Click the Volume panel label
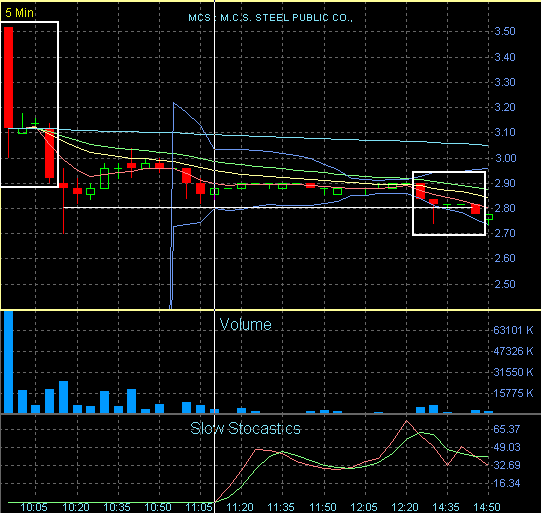 [x=245, y=325]
